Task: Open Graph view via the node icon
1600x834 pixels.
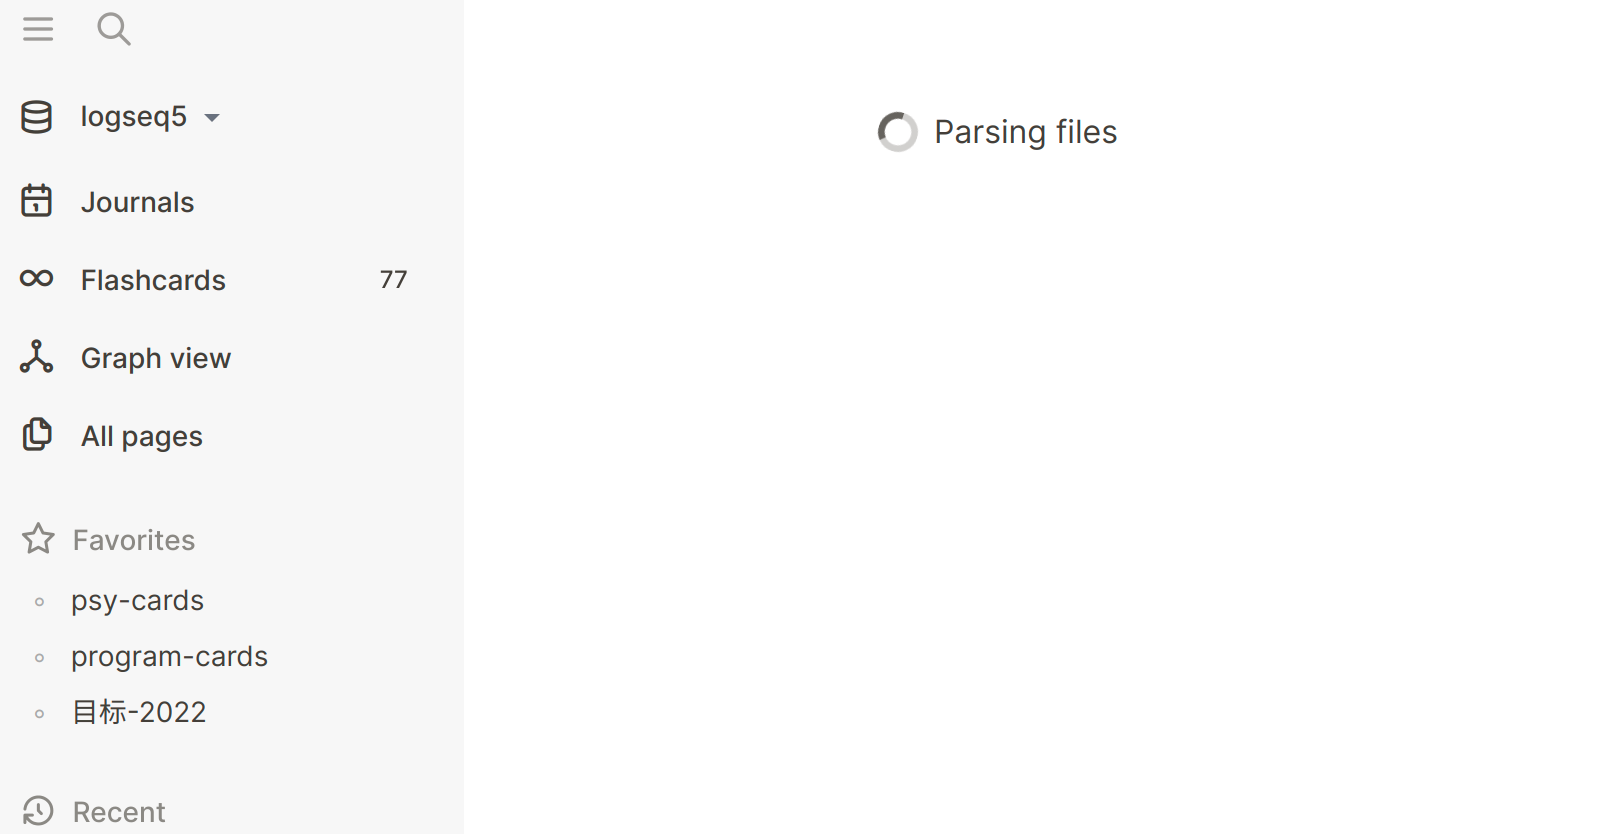Action: (36, 357)
